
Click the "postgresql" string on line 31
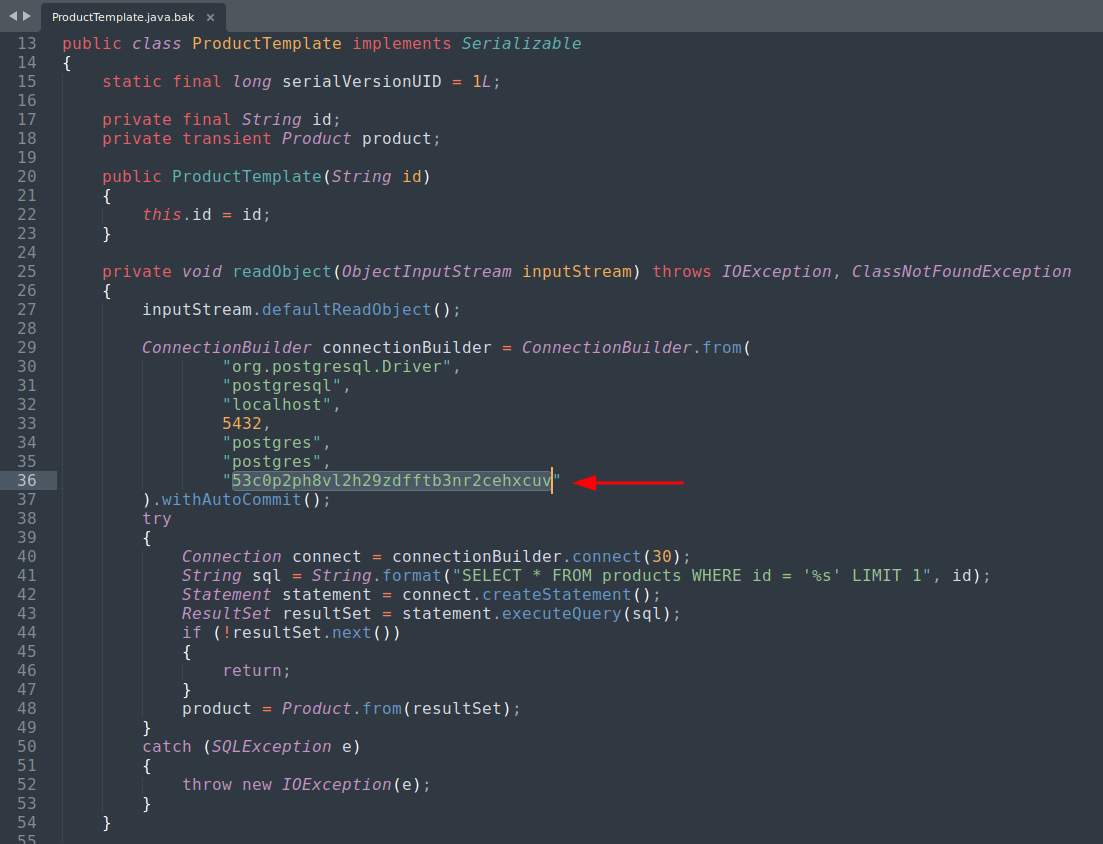tap(281, 385)
